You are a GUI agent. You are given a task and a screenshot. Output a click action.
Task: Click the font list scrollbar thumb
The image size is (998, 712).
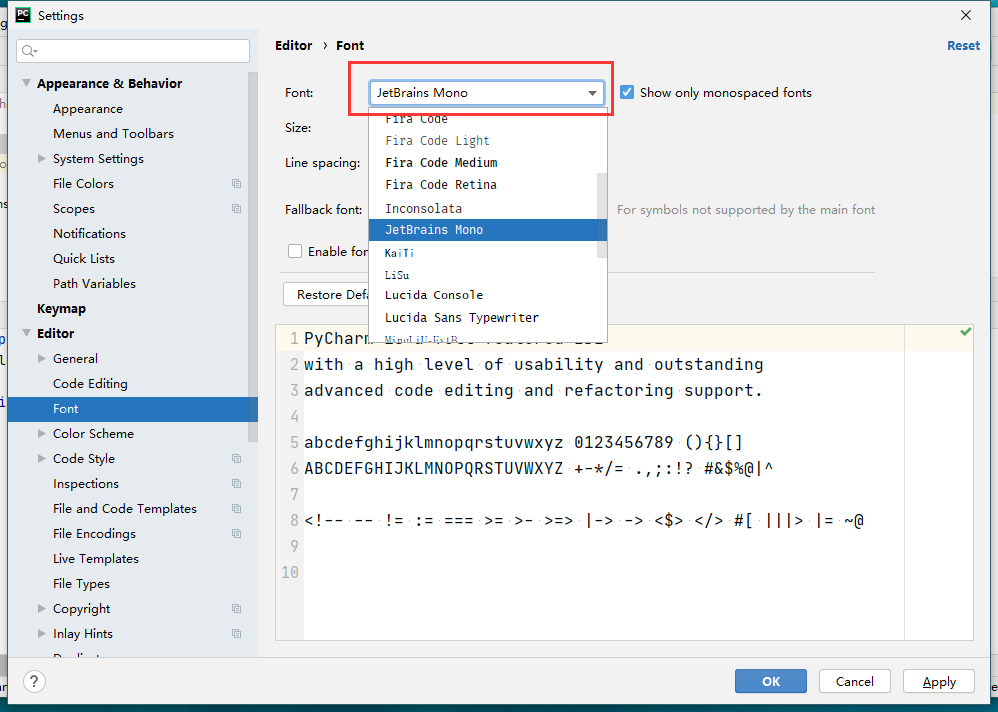pos(601,215)
